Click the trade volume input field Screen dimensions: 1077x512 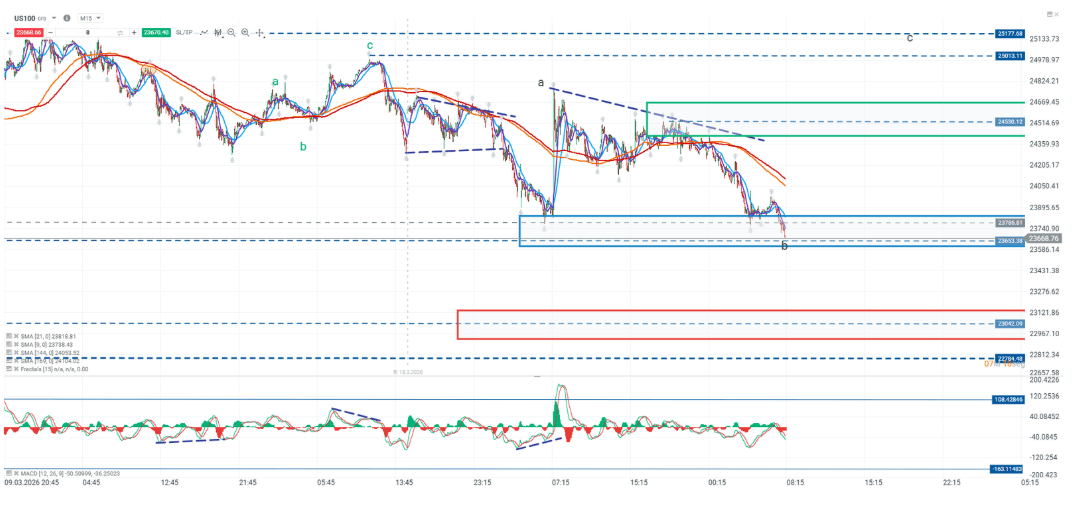(x=88, y=33)
